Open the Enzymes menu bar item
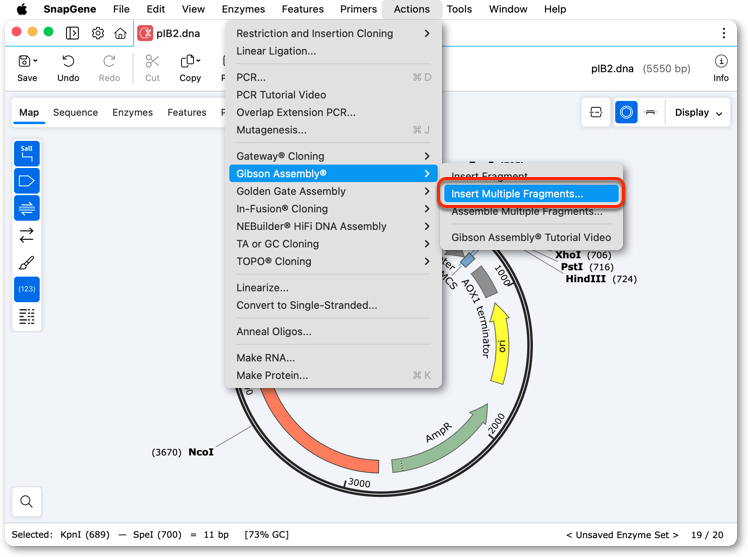 pos(243,9)
